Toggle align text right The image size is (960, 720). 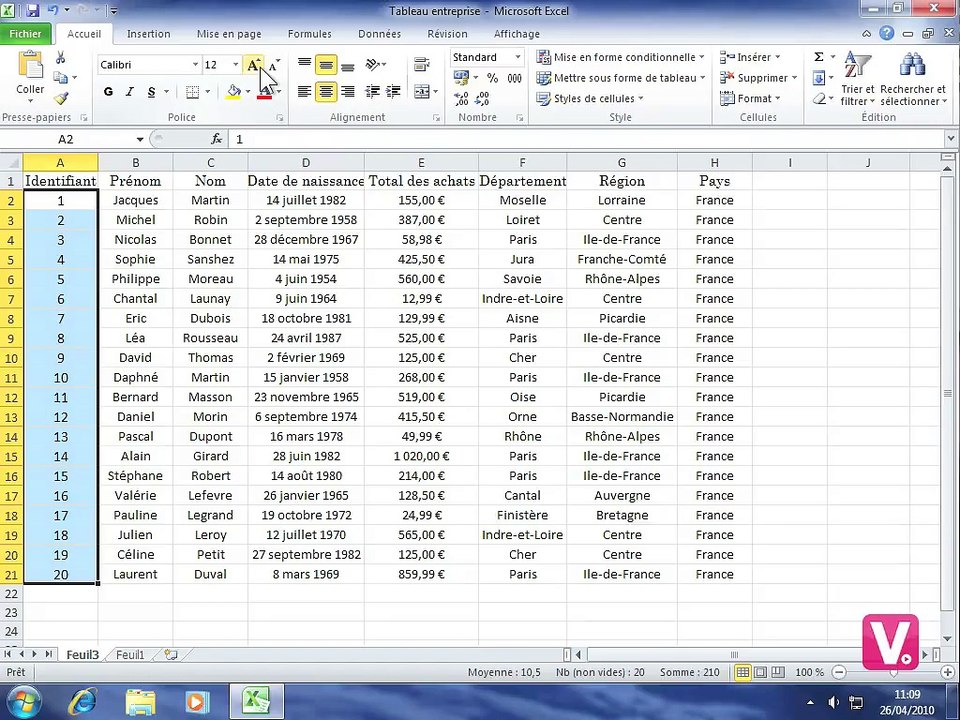point(348,92)
